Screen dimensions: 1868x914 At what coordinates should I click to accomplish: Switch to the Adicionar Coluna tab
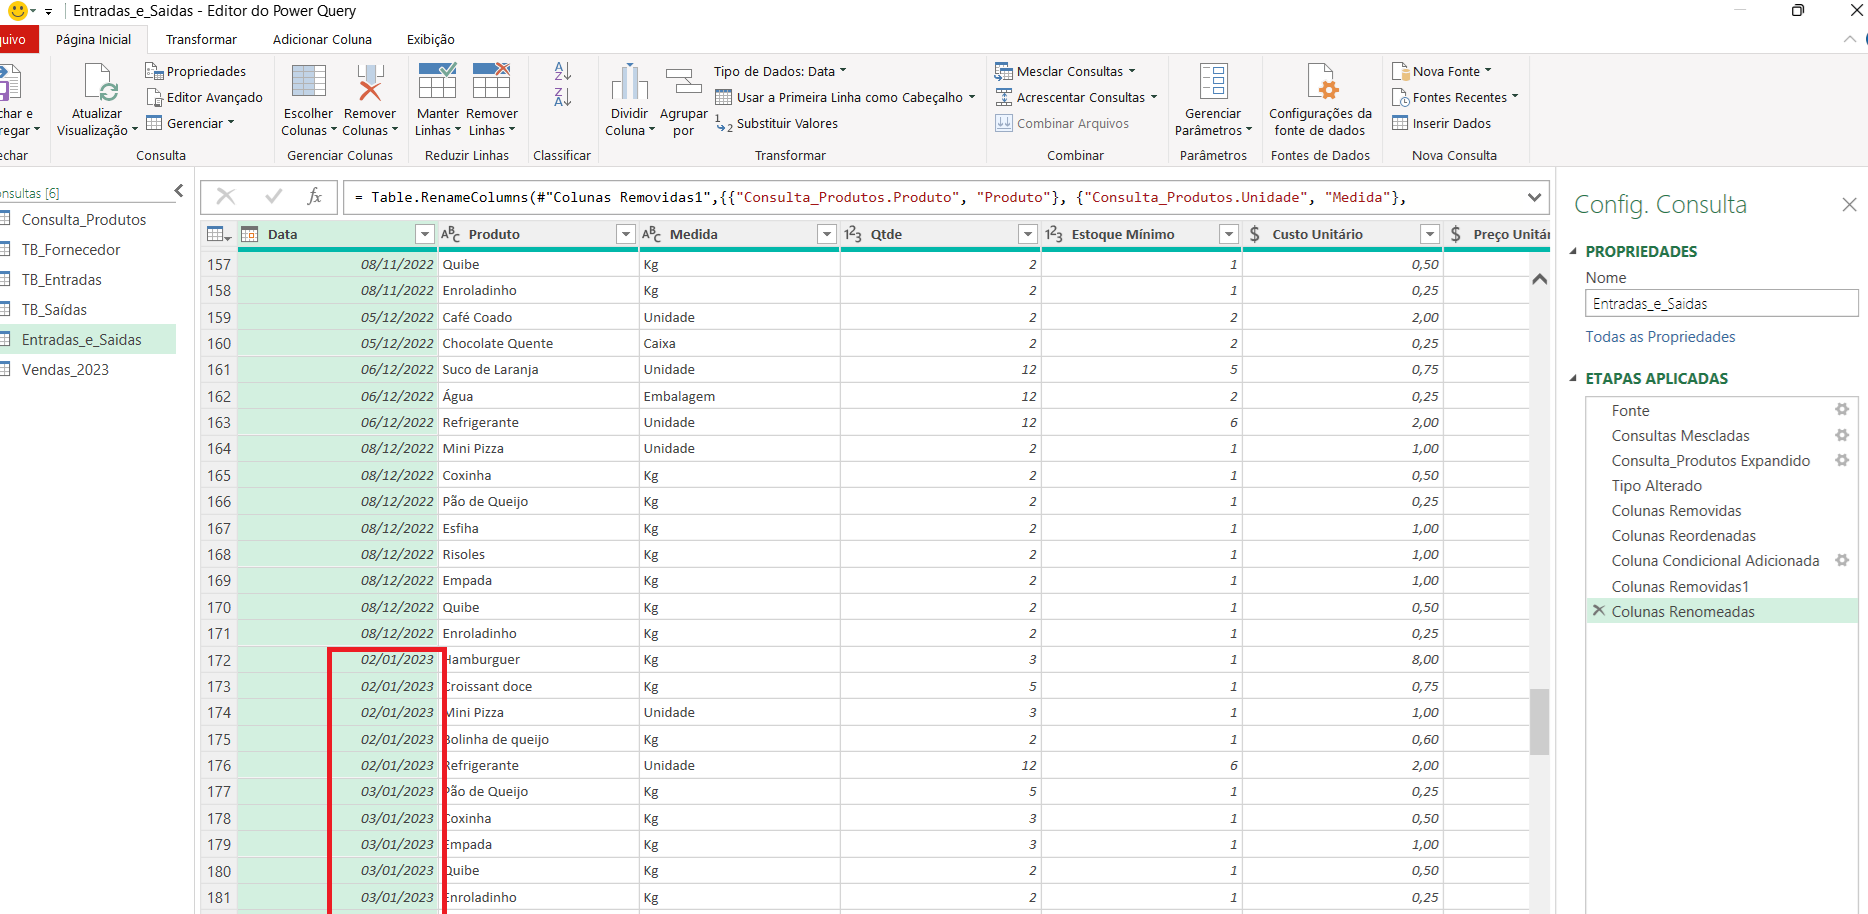tap(322, 39)
